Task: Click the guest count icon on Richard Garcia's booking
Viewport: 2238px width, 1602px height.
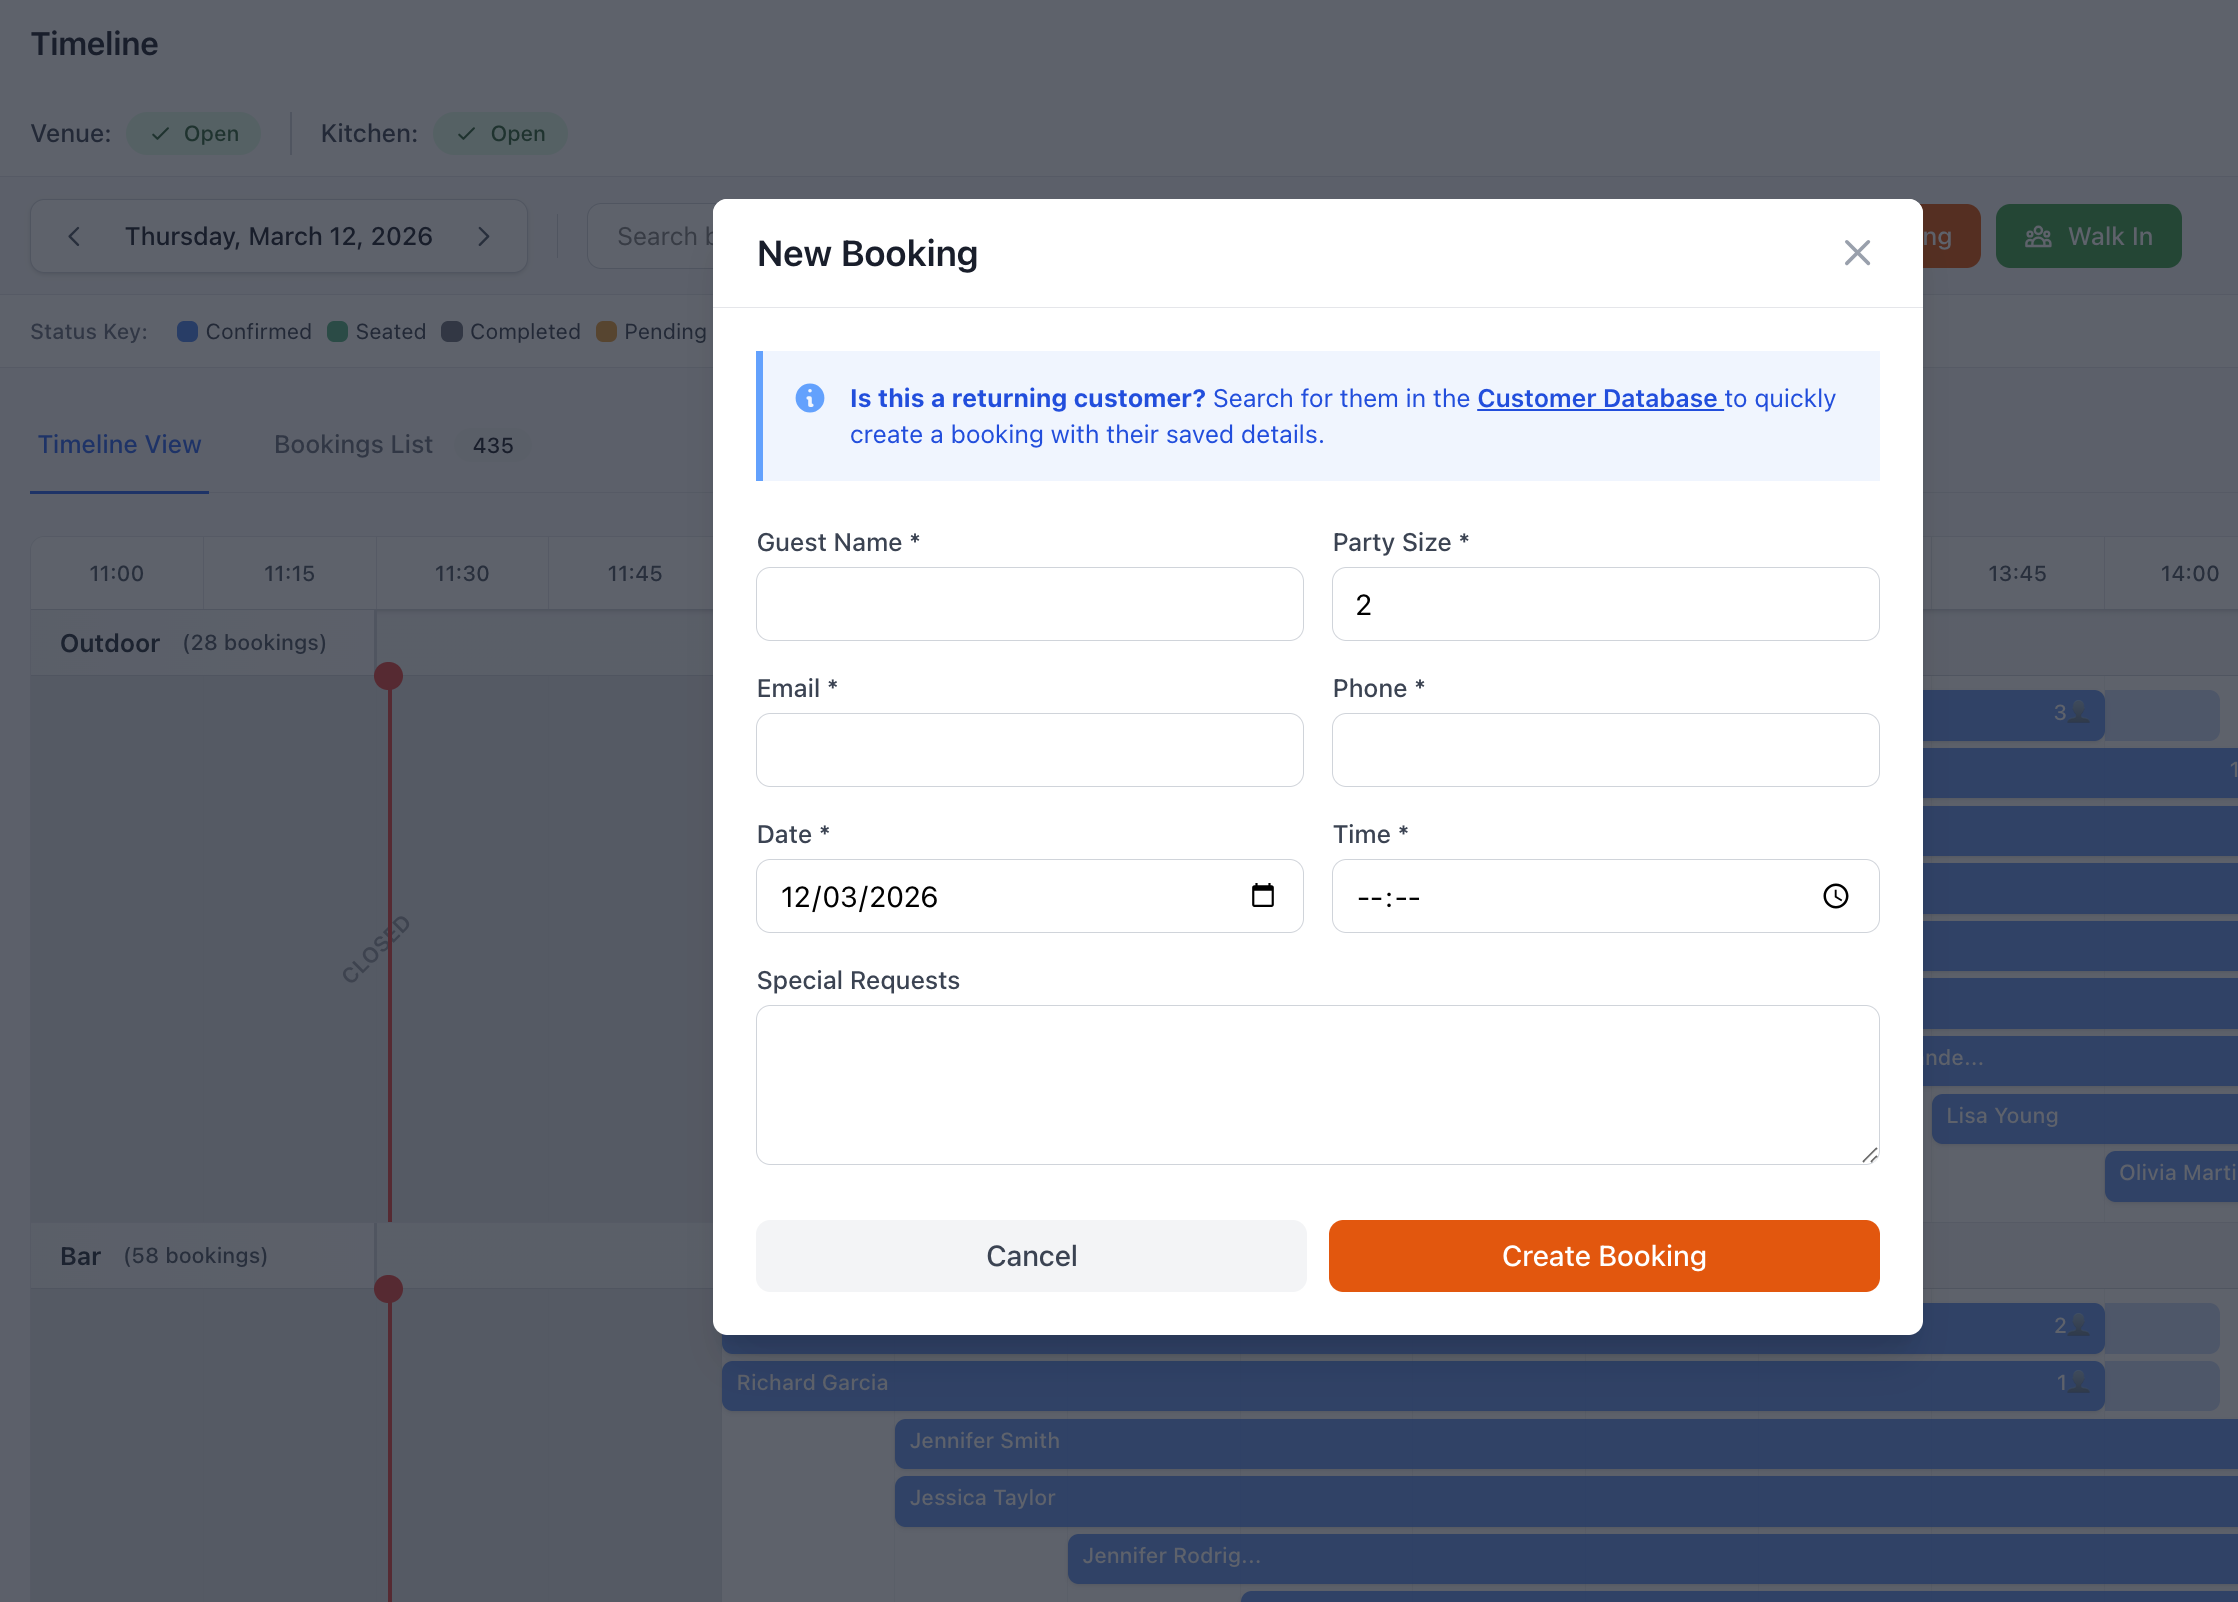Action: point(2074,1385)
